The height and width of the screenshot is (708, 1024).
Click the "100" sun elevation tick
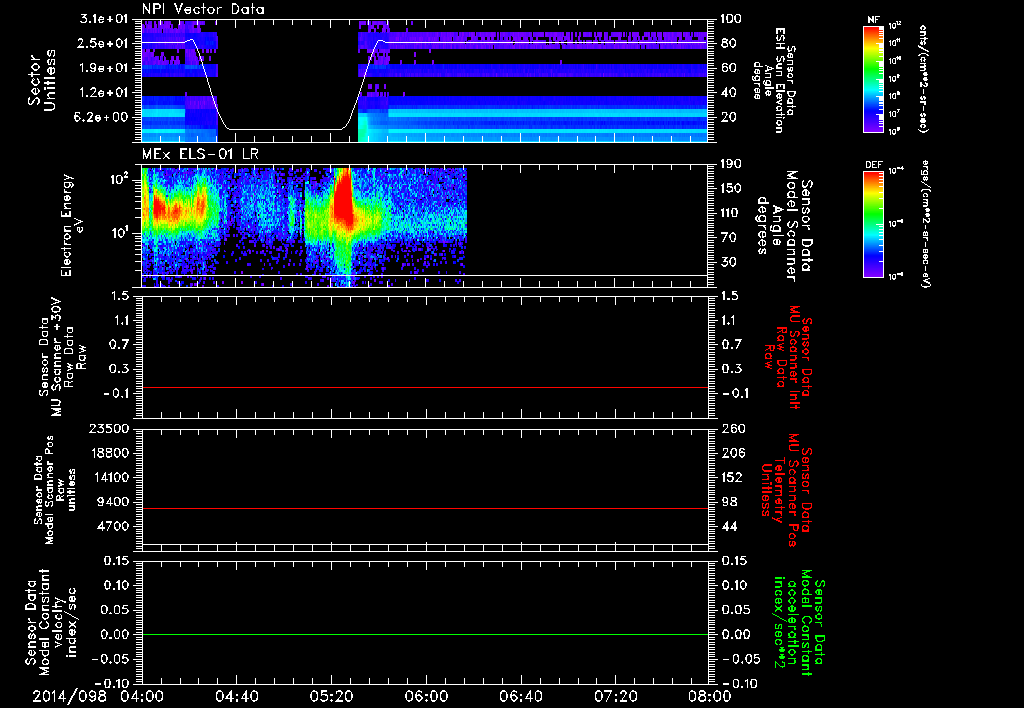pyautogui.click(x=731, y=18)
